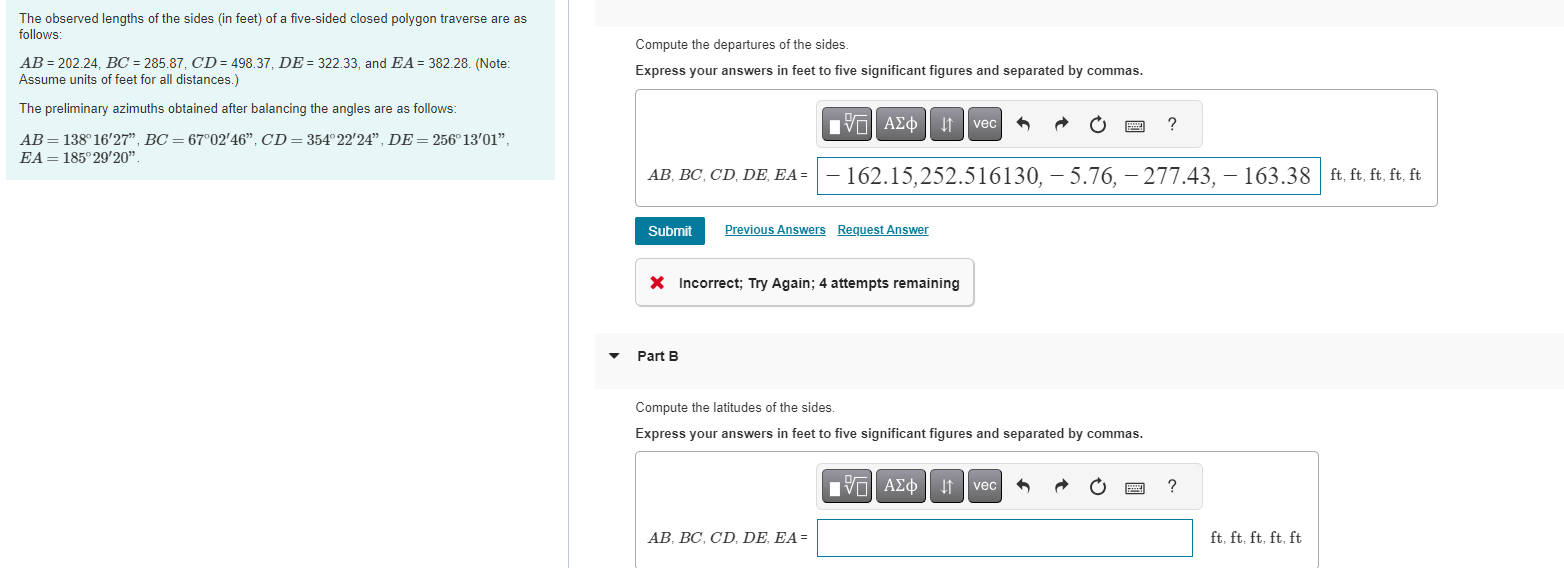1564x568 pixels.
Task: Undo last edit in departures toolbar
Action: [1022, 125]
